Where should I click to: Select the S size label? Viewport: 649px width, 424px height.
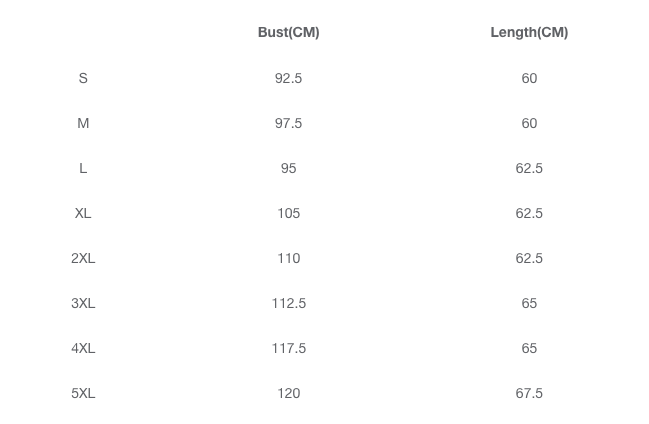(x=83, y=78)
